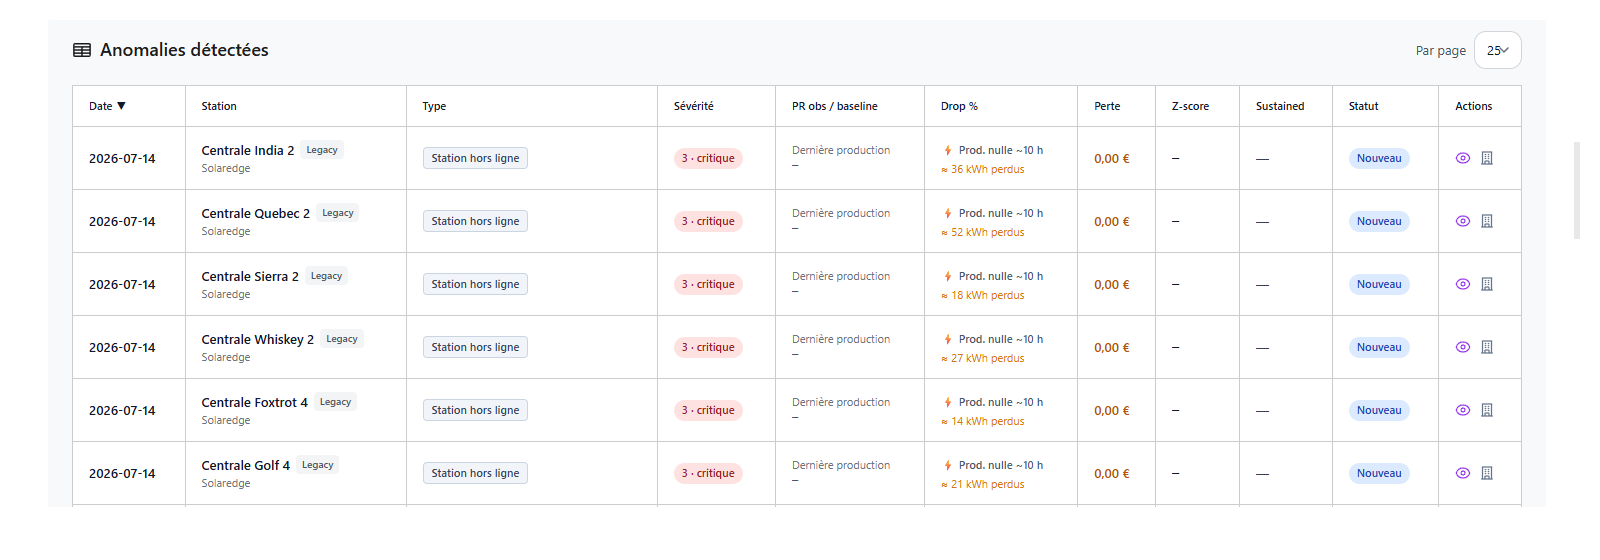Open the Centrale Foxtrot 4 station link
The image size is (1600, 560).
coord(255,403)
